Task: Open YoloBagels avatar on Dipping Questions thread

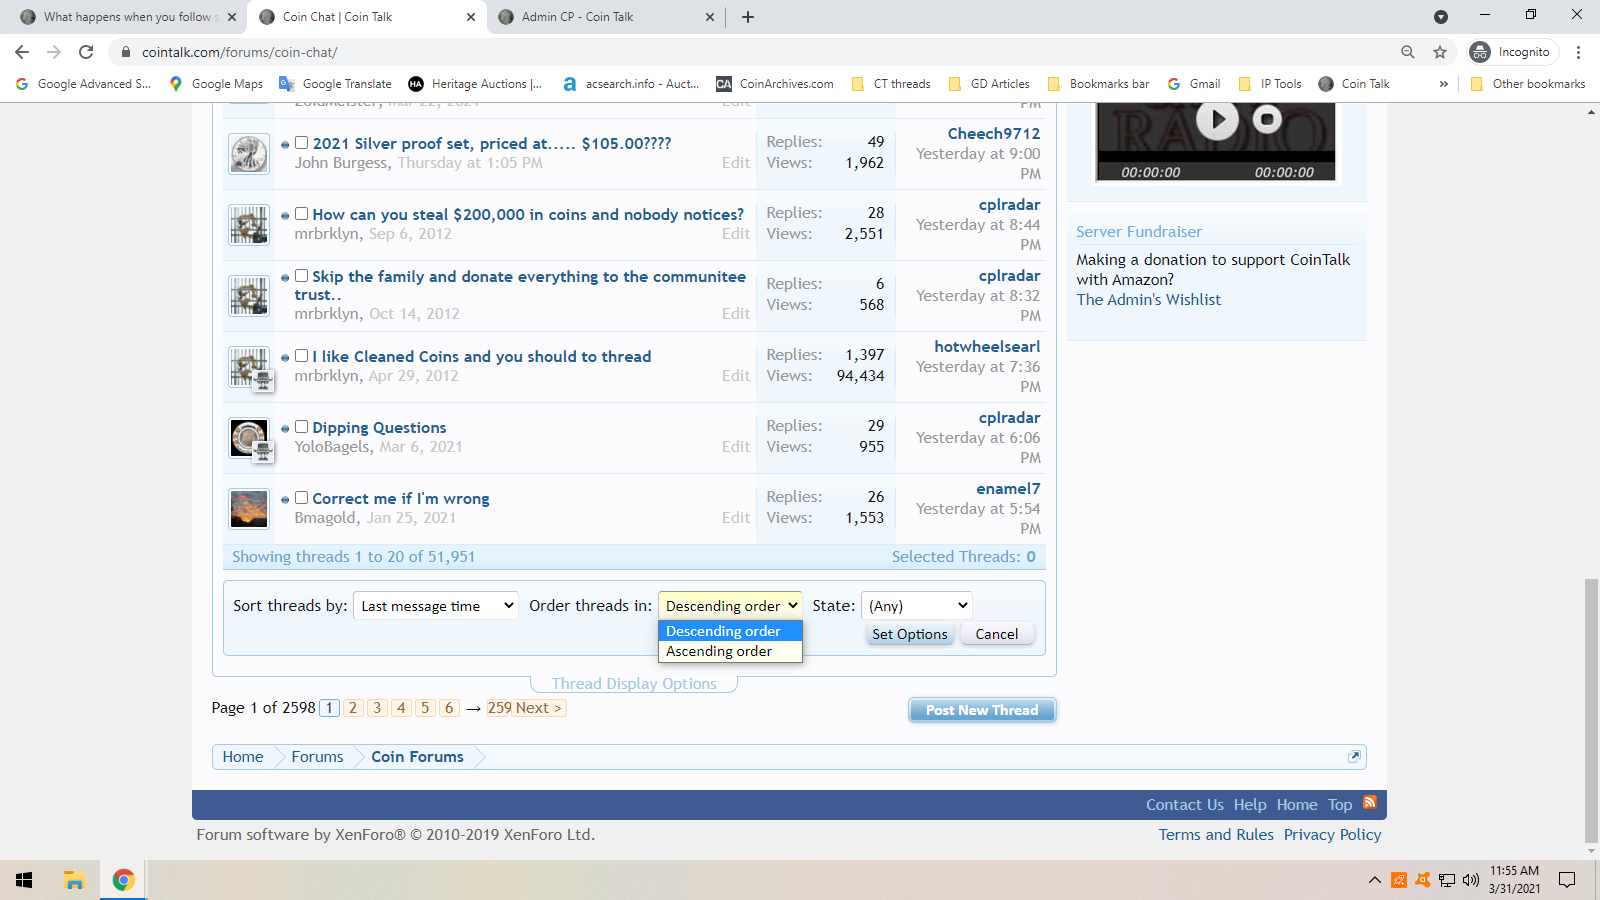Action: pos(249,438)
